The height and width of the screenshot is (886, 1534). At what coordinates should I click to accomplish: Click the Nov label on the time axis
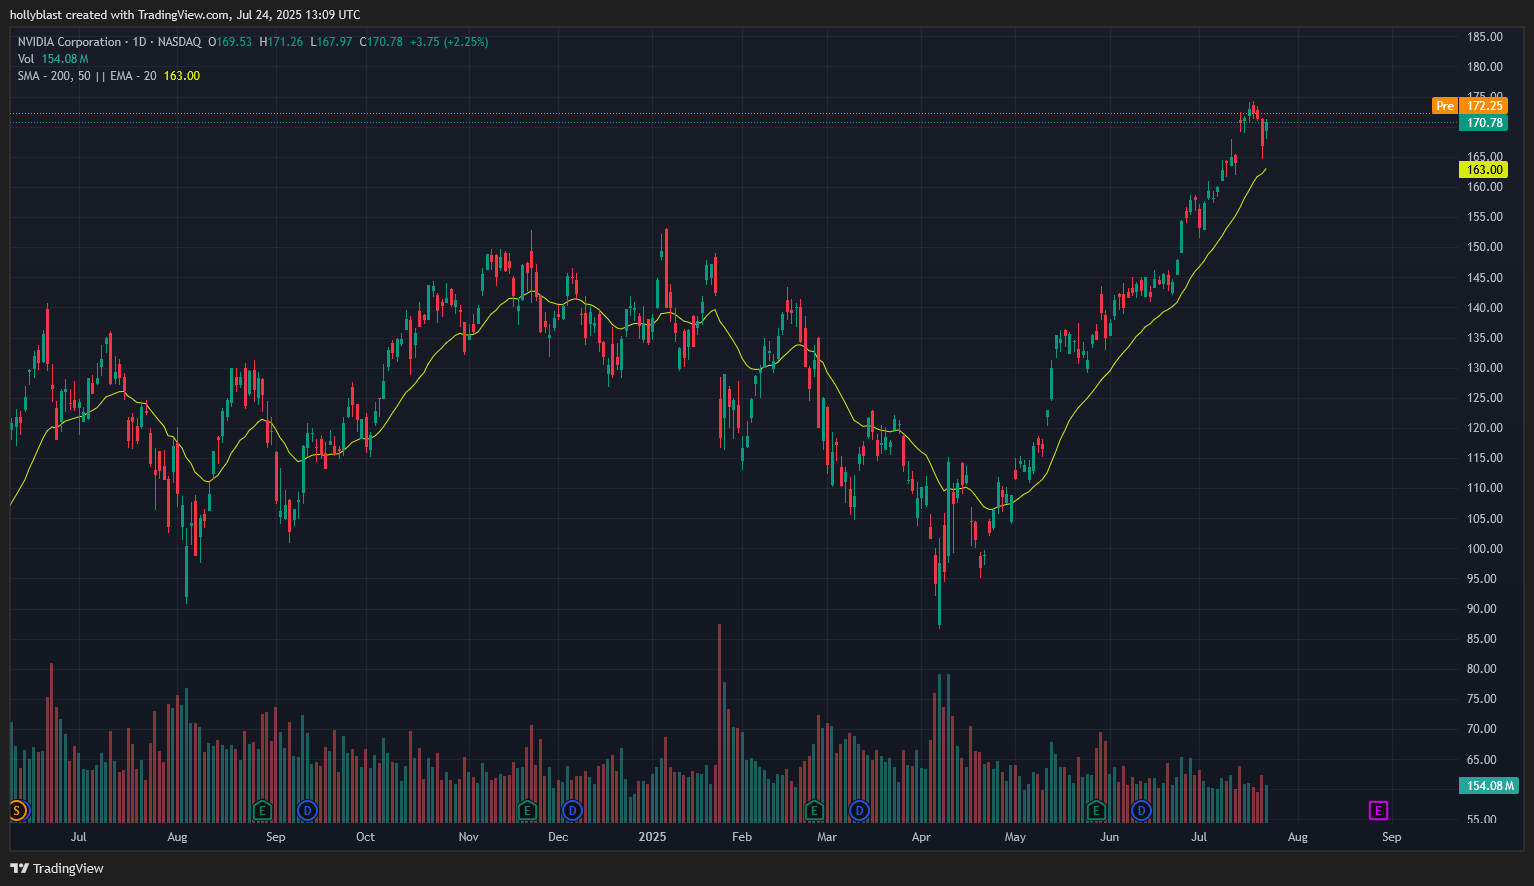468,837
